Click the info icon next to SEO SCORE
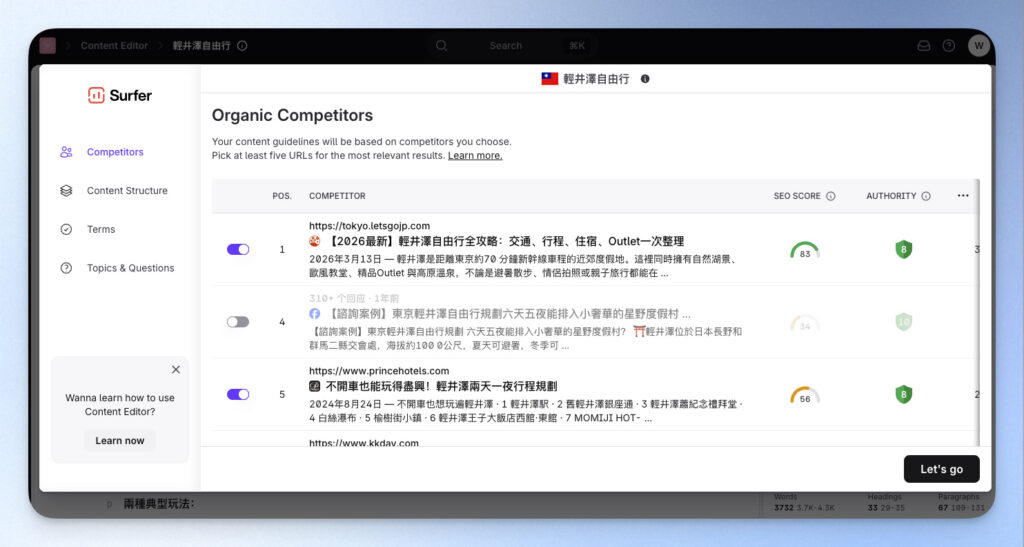The height and width of the screenshot is (547, 1024). click(831, 196)
